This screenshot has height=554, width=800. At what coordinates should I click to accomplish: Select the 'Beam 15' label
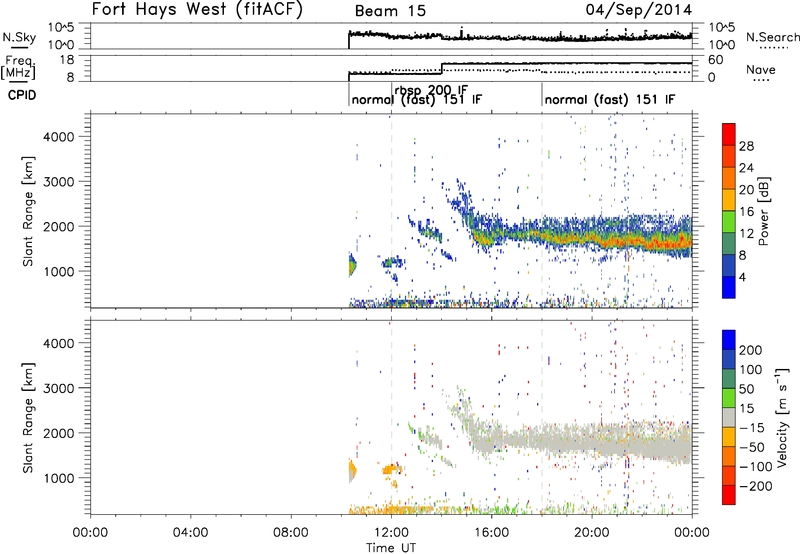(x=390, y=11)
